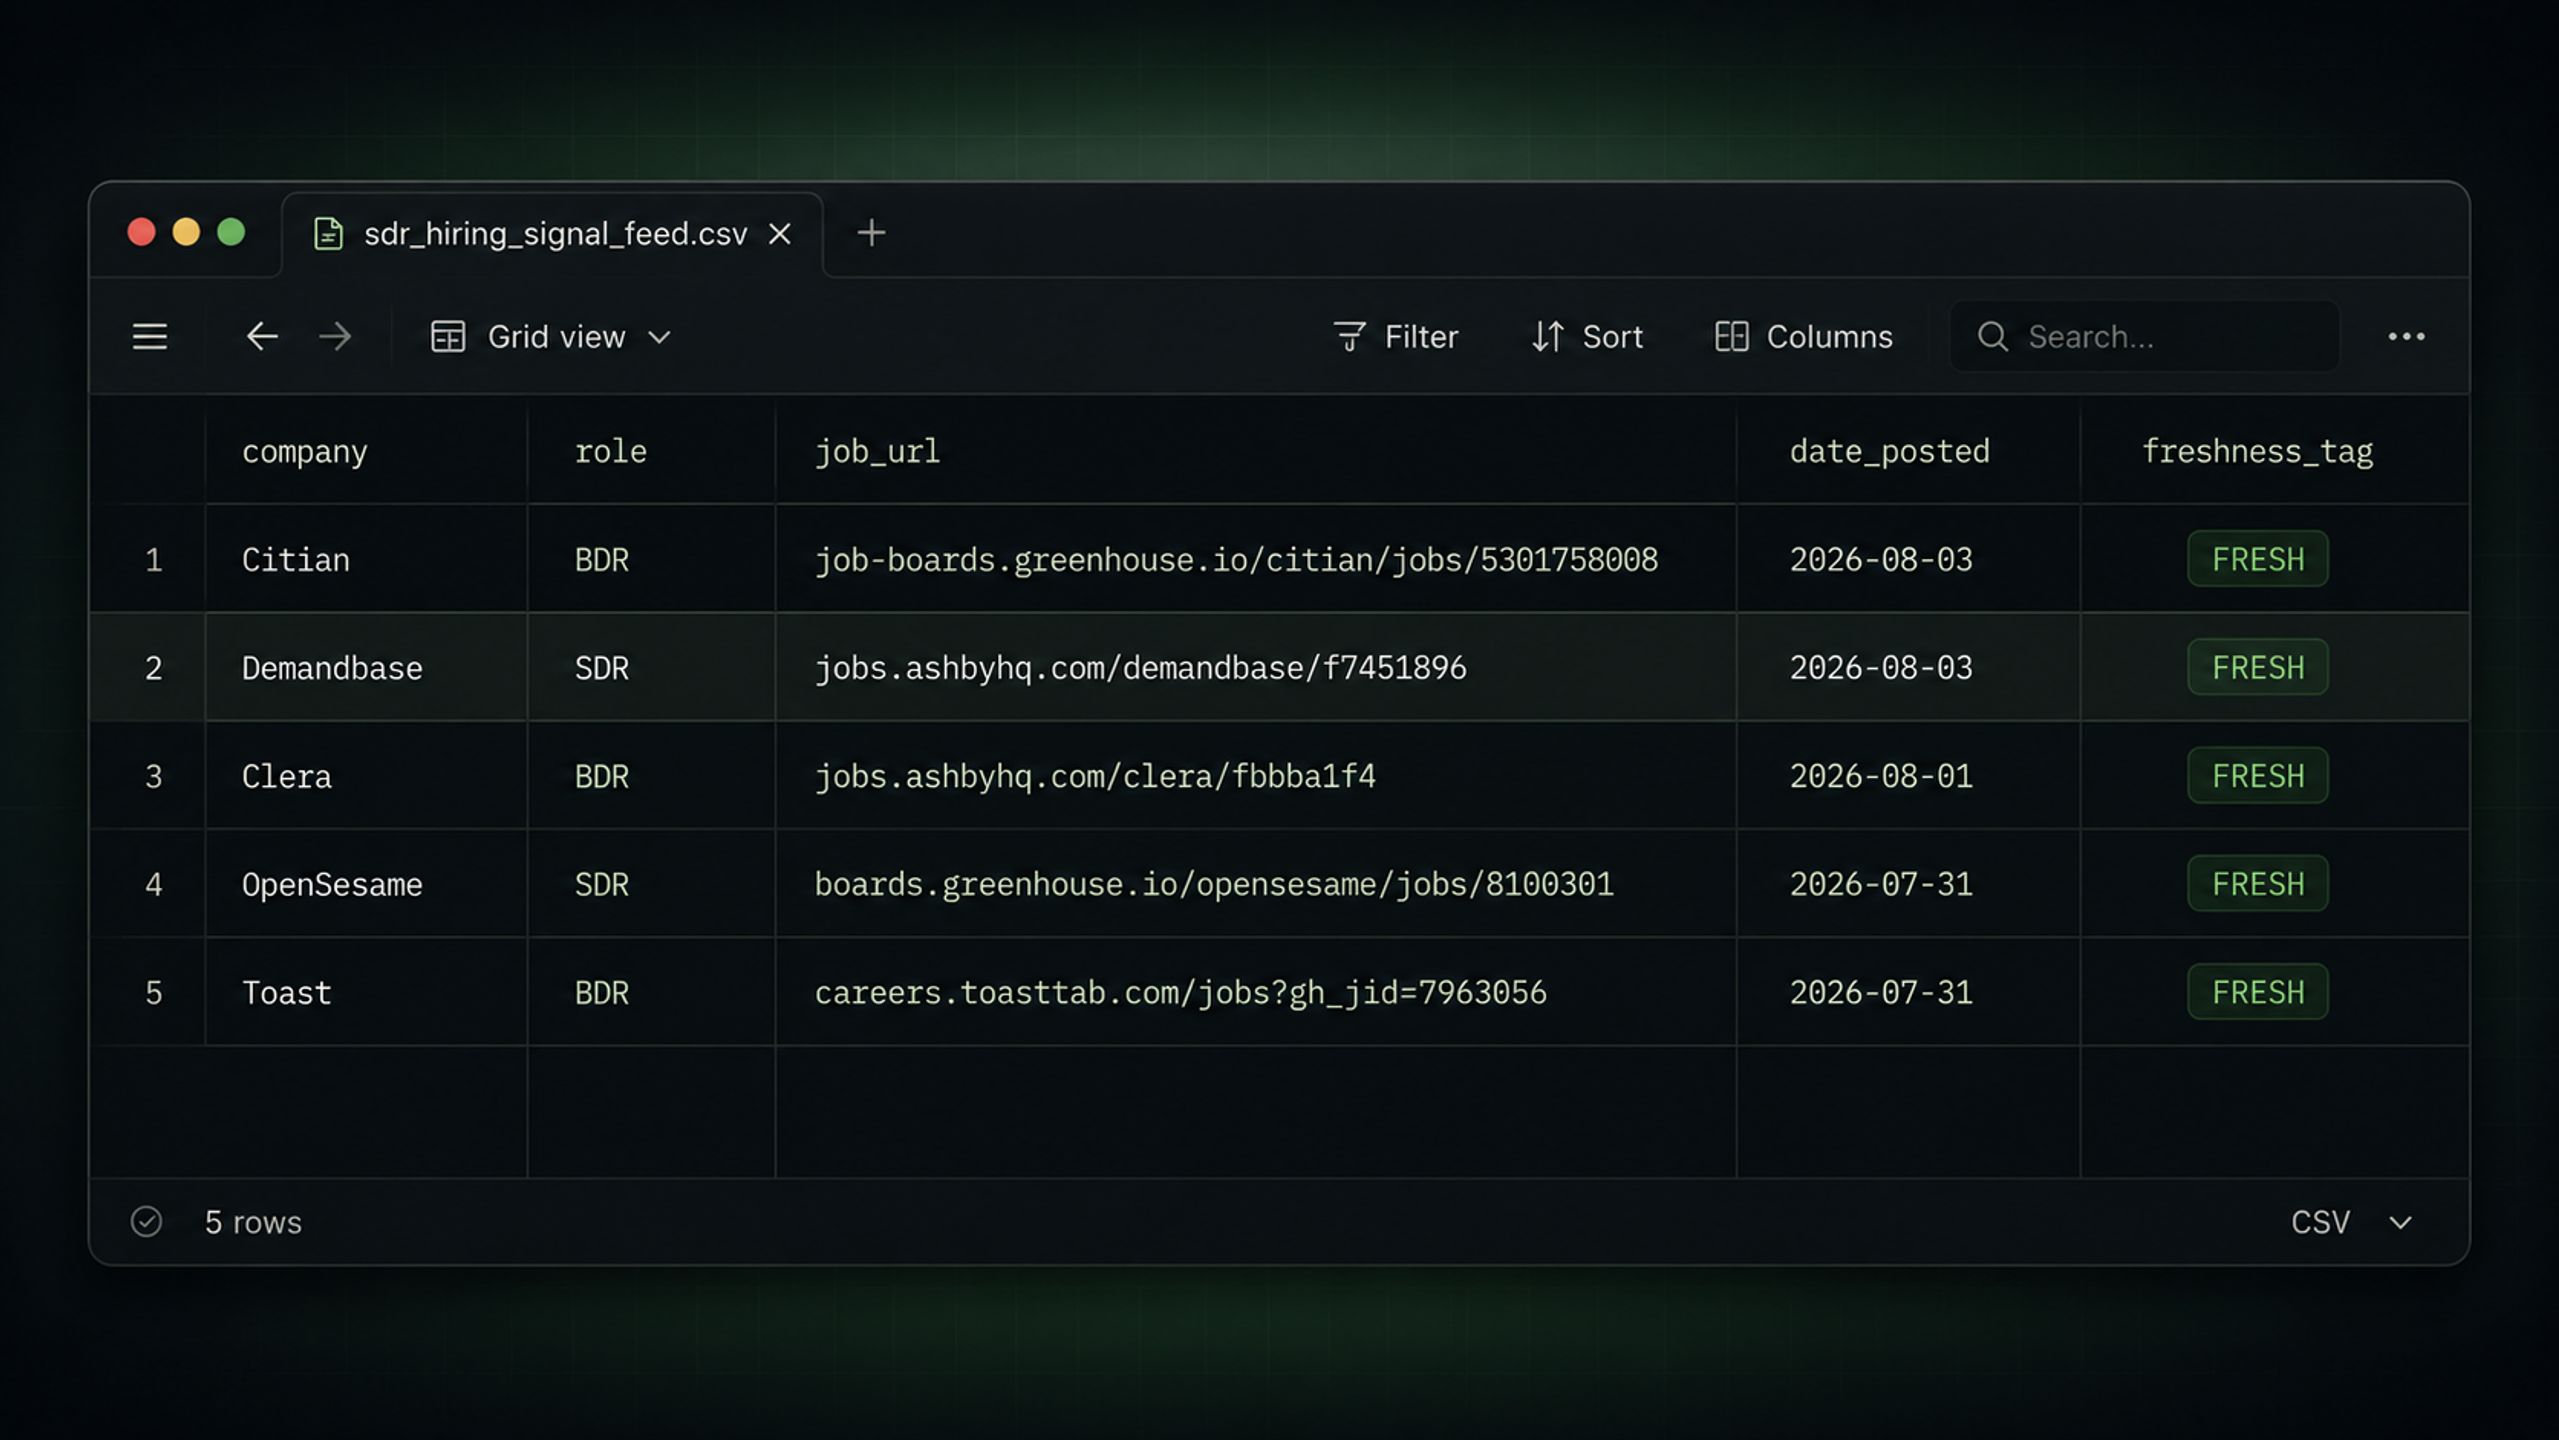The height and width of the screenshot is (1440, 2559).
Task: Select row number 4
Action: coord(153,884)
